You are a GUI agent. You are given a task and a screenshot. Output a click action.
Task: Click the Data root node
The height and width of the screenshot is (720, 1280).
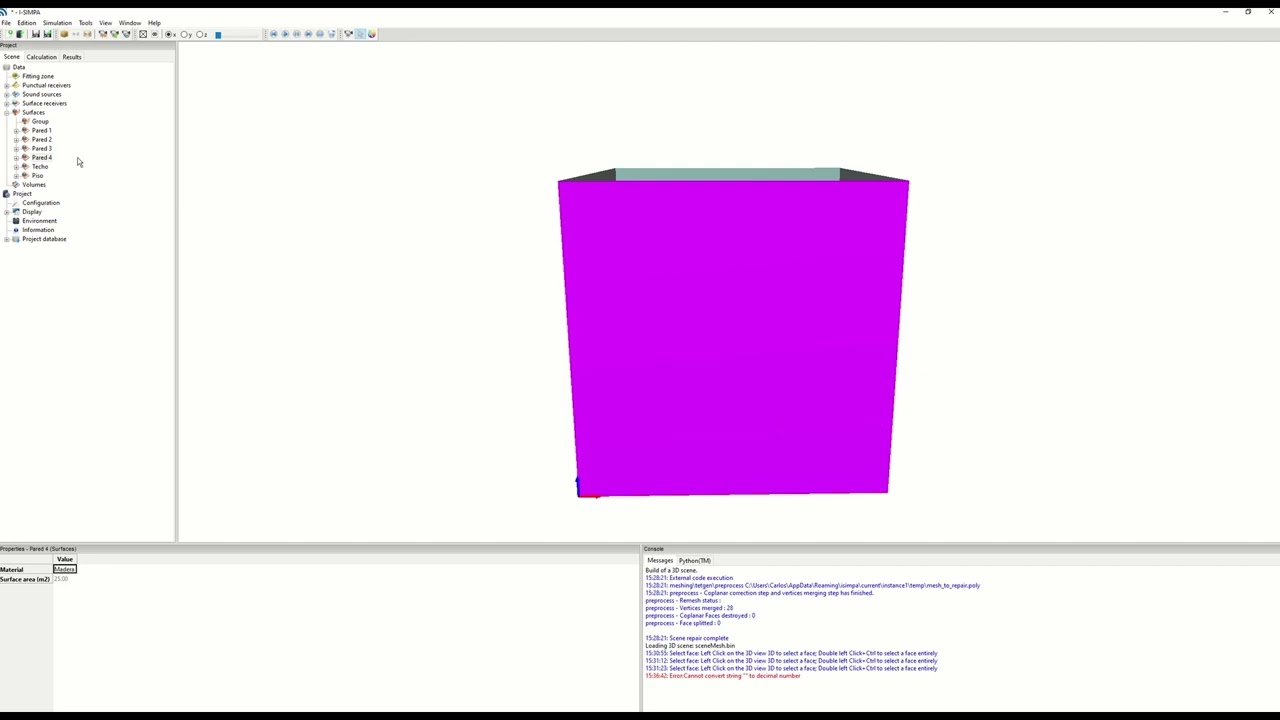point(19,67)
